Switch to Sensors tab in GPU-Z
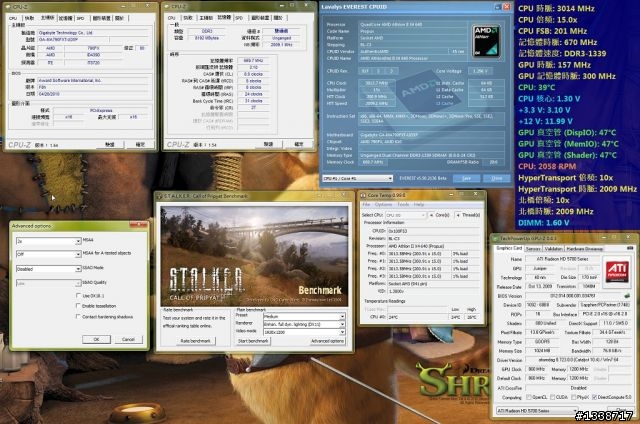Viewport: 640px width, 424px height. tap(533, 249)
